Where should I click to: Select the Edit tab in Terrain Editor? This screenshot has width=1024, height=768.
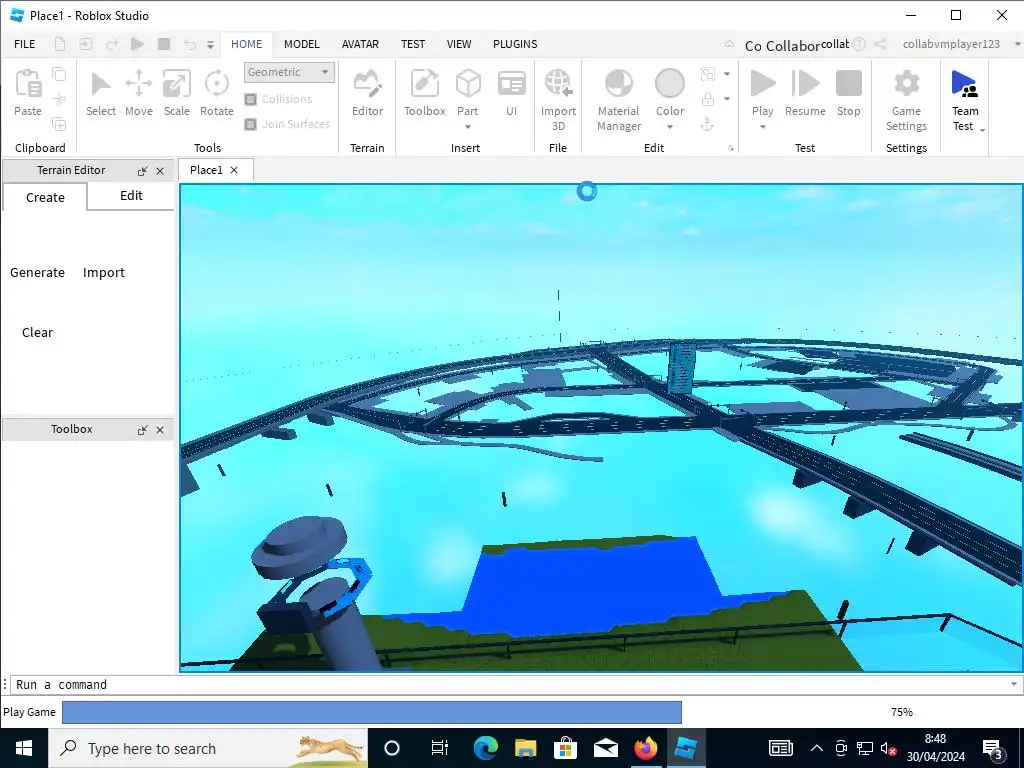[x=131, y=195]
